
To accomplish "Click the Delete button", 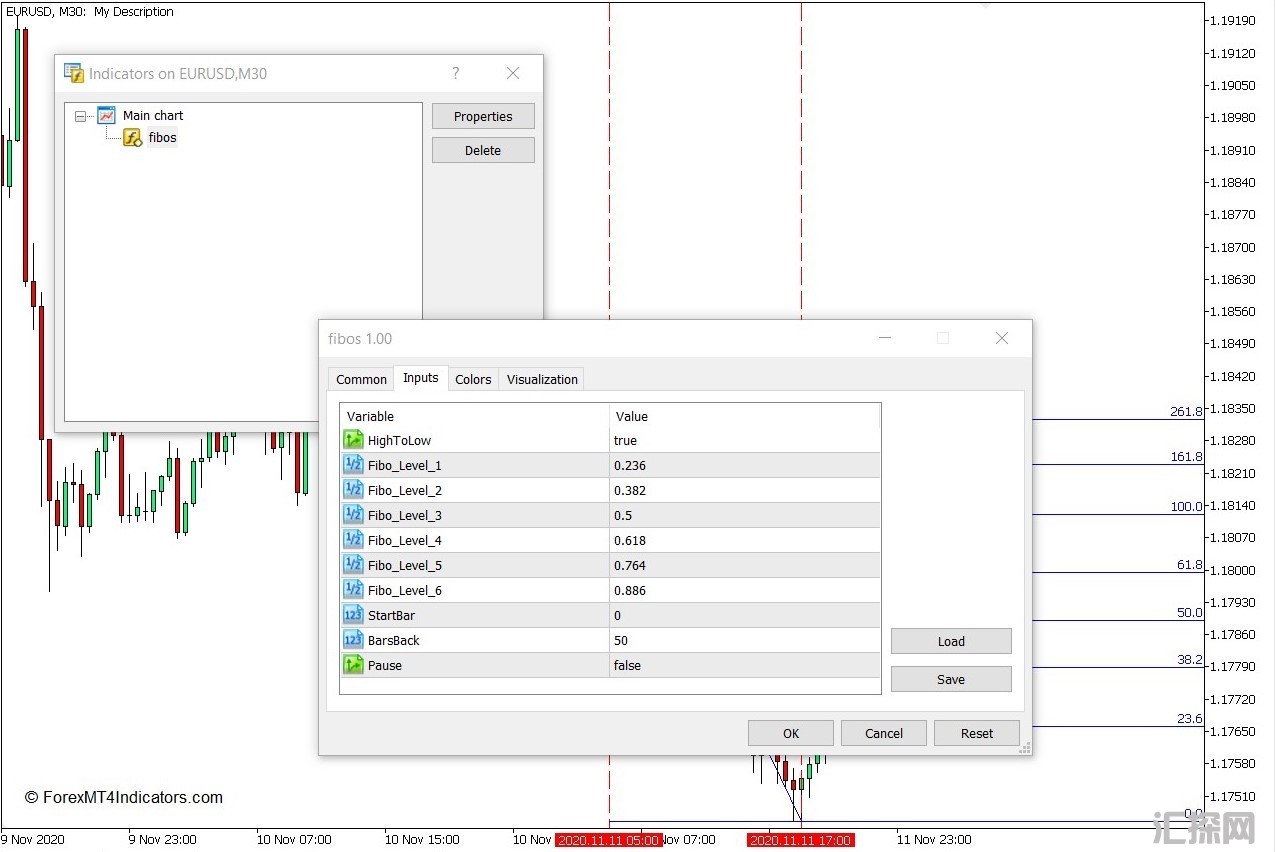I will pos(483,150).
